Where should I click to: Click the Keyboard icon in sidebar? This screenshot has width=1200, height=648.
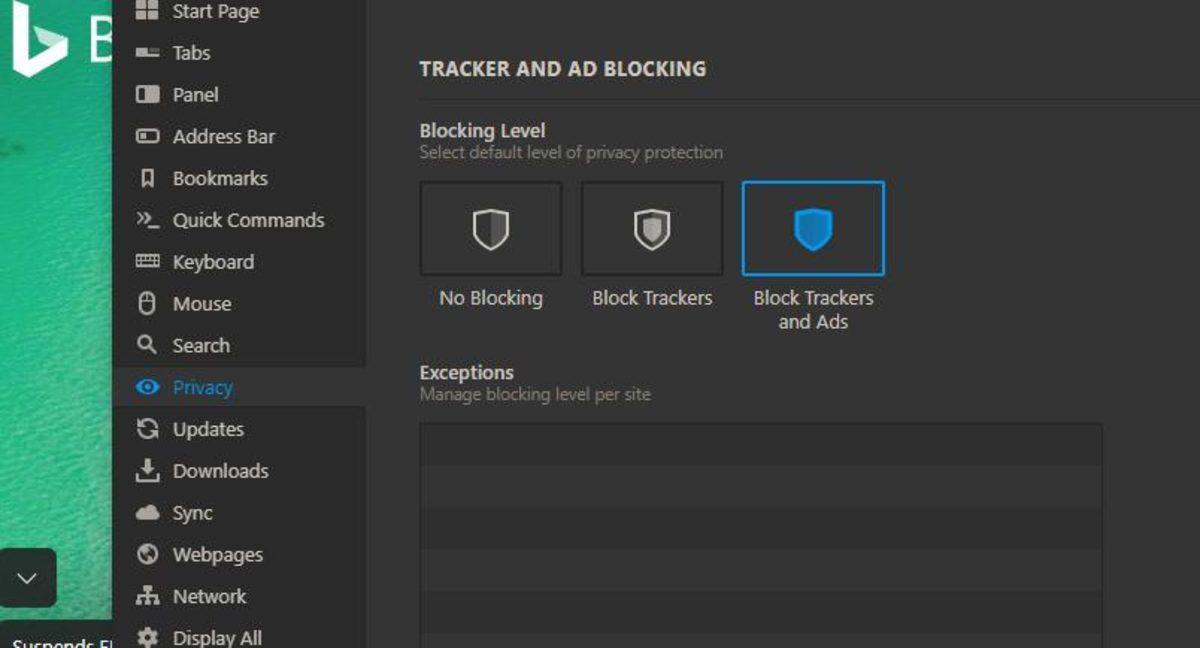pos(148,262)
